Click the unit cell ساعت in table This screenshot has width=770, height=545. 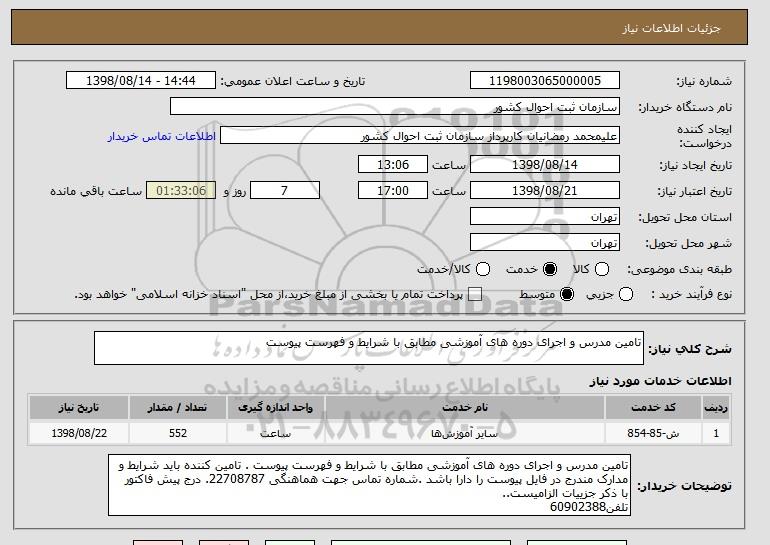tap(275, 433)
